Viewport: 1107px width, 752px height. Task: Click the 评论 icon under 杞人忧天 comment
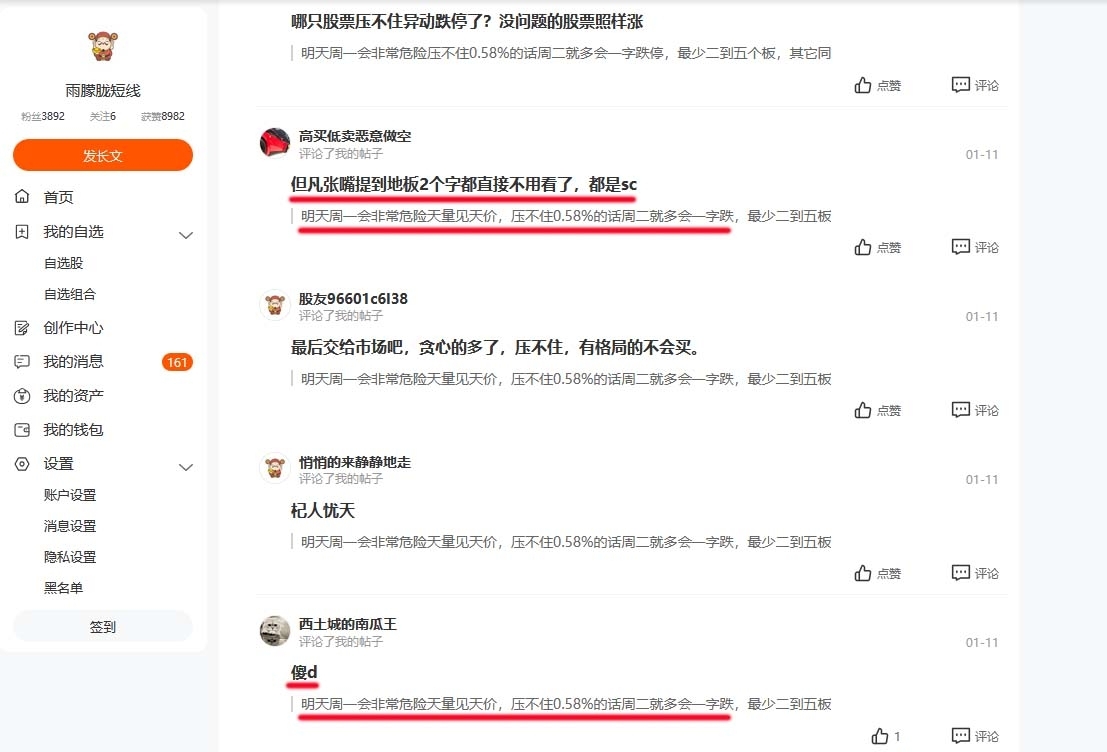pos(960,573)
